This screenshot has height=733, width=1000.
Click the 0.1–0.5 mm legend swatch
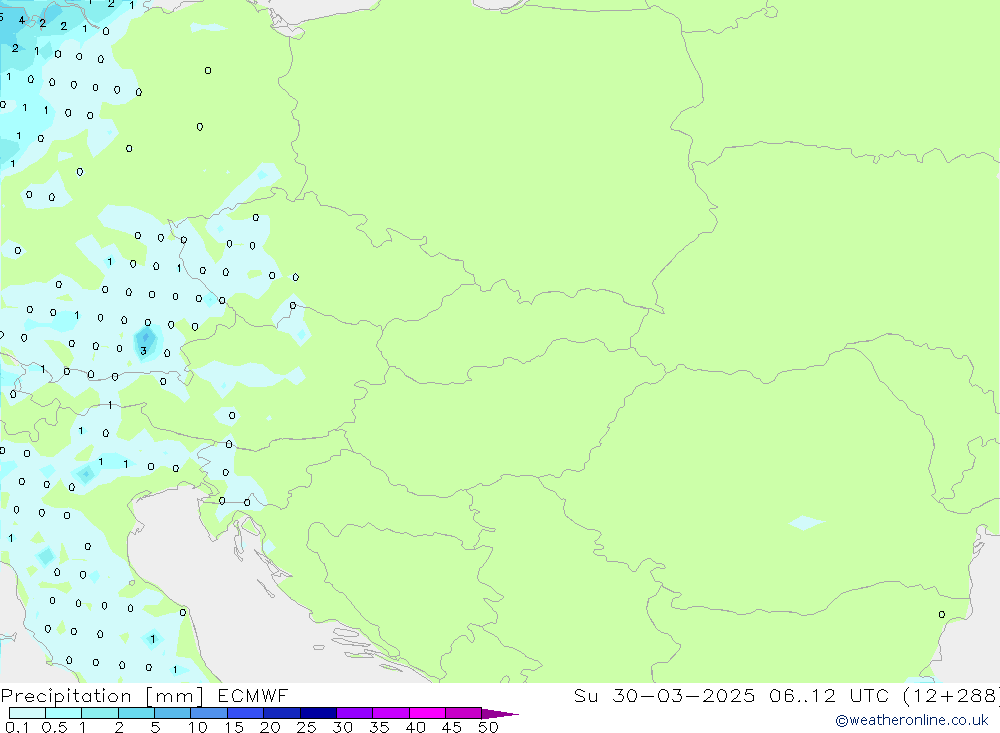point(27,713)
